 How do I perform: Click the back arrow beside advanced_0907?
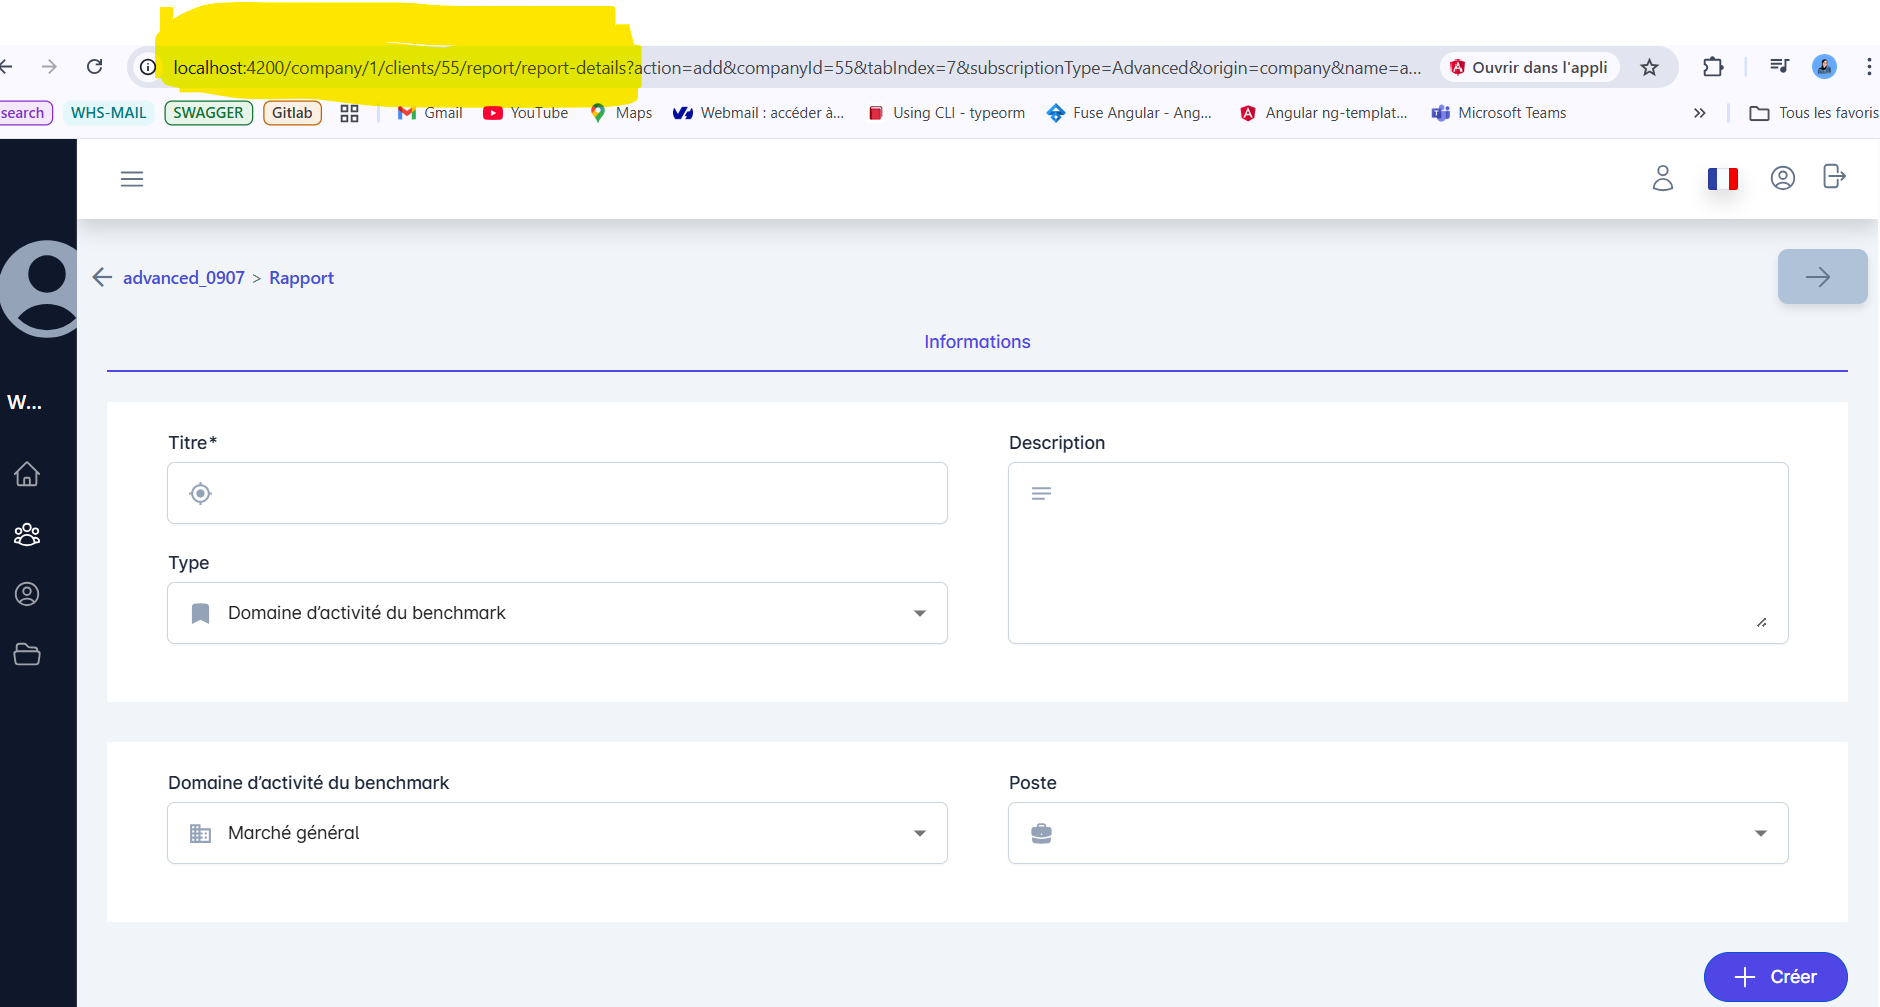(x=102, y=277)
